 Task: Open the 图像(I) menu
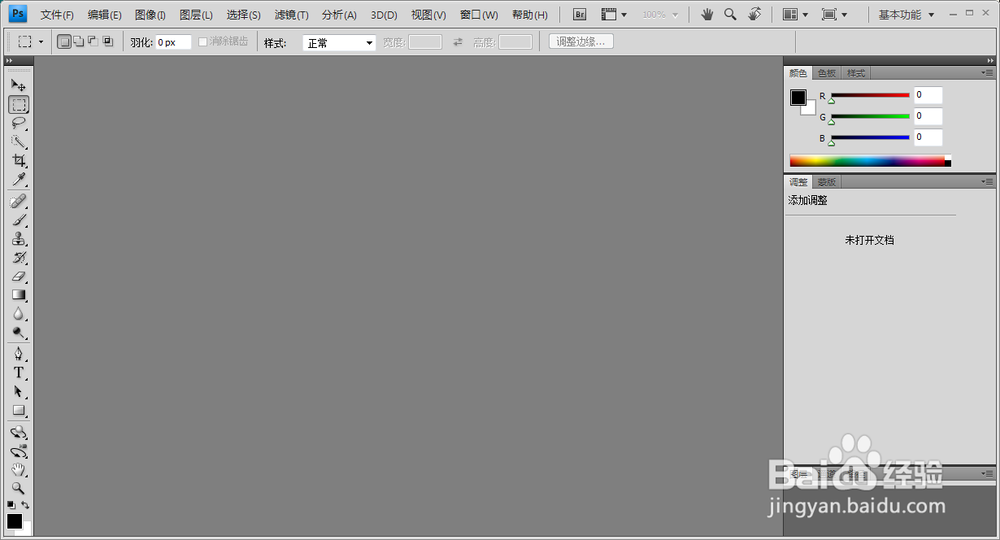point(150,15)
